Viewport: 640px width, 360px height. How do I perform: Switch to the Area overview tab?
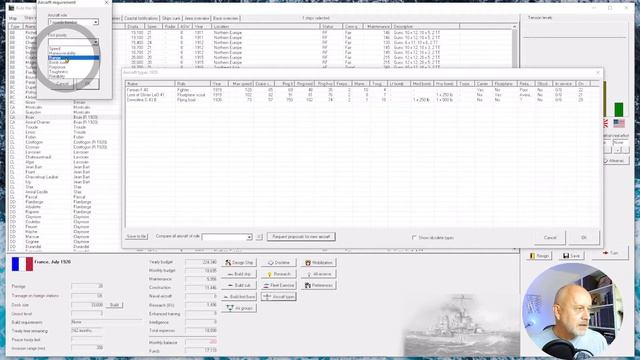coord(197,18)
